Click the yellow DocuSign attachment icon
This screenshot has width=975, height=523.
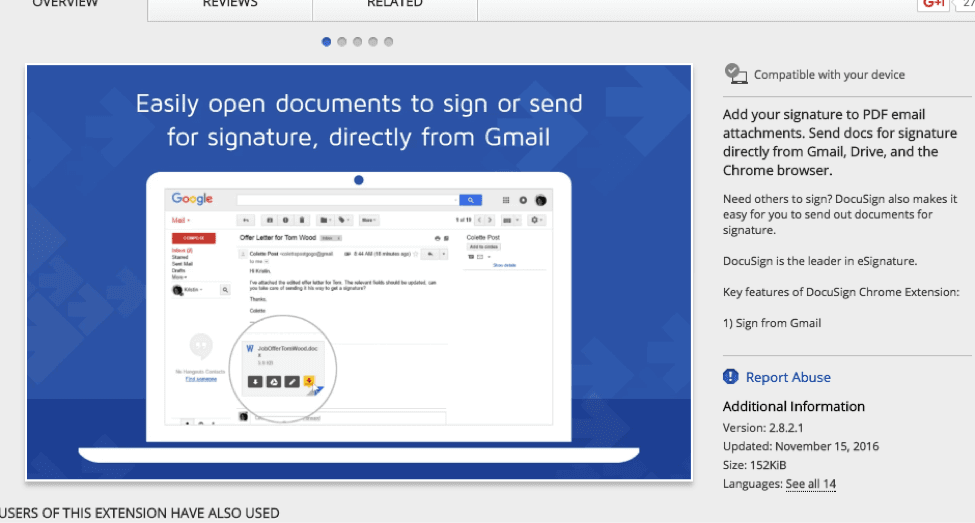pos(310,381)
